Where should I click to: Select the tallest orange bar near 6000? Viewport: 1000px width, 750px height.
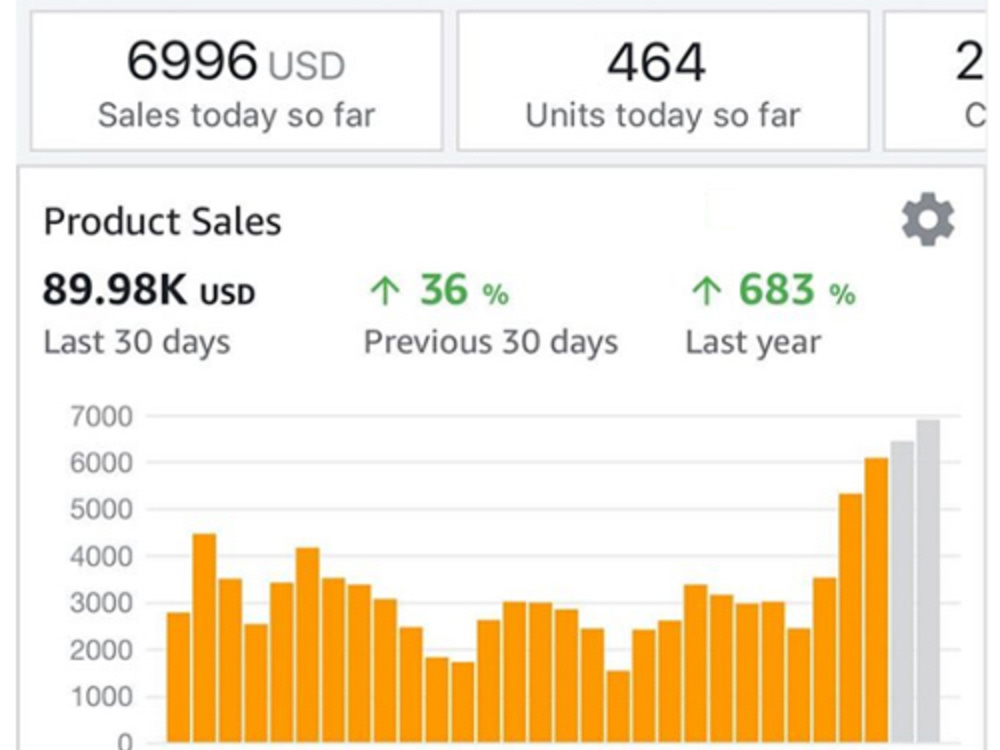876,600
